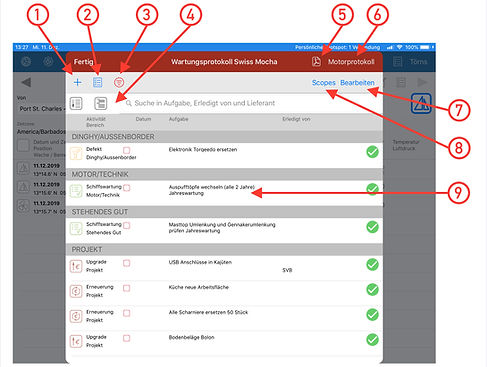Tap Datum column header
The image size is (487, 367).
click(x=143, y=119)
